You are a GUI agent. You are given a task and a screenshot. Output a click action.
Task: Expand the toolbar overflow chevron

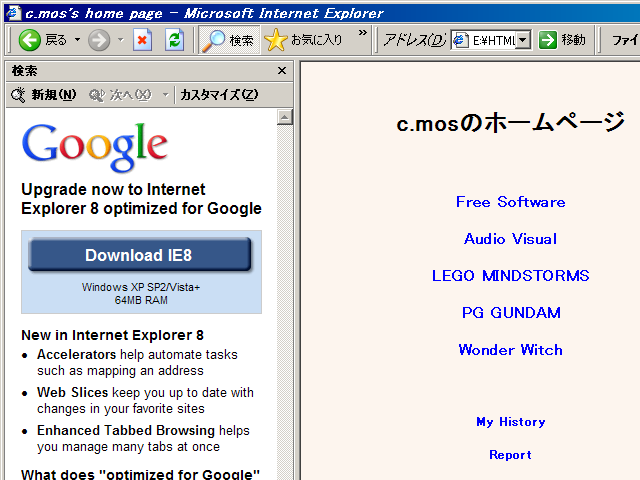click(x=362, y=33)
